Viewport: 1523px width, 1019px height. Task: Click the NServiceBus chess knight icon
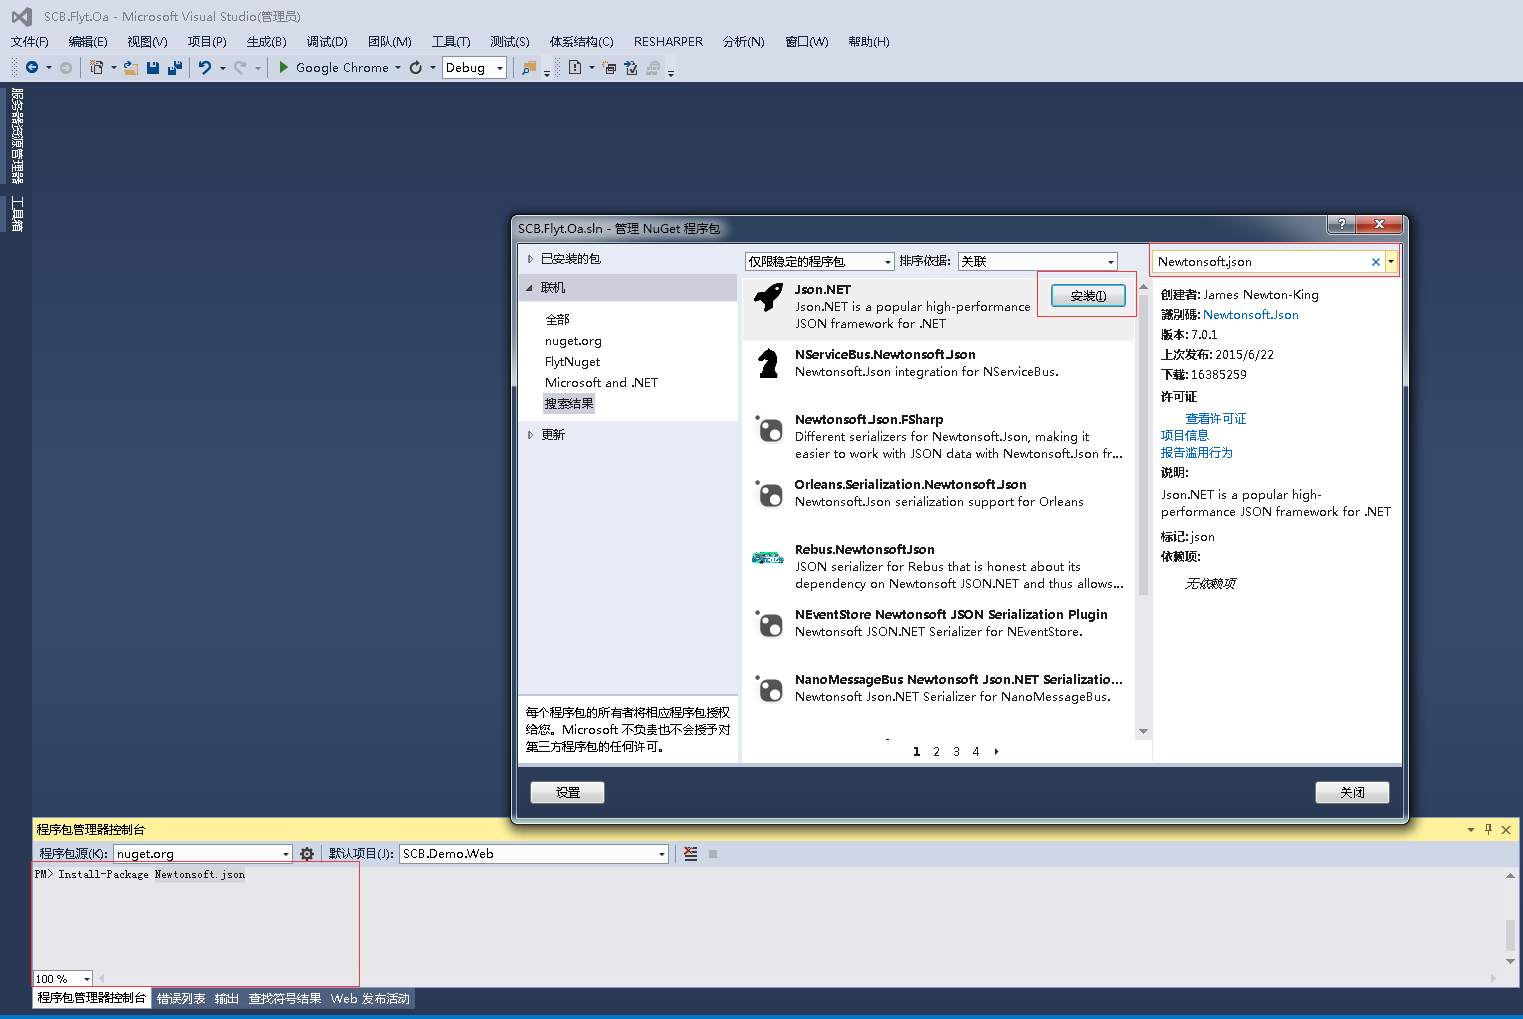pyautogui.click(x=768, y=363)
